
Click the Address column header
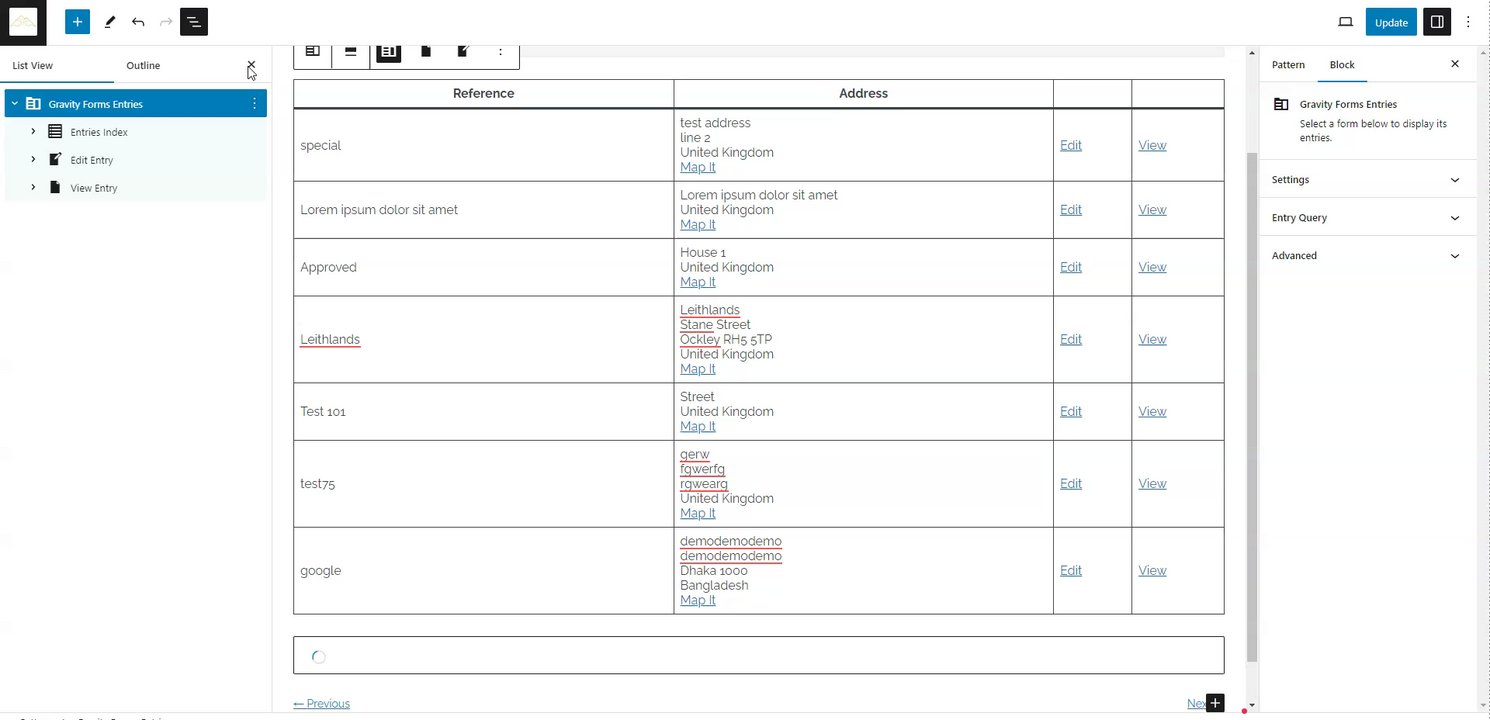pos(863,93)
